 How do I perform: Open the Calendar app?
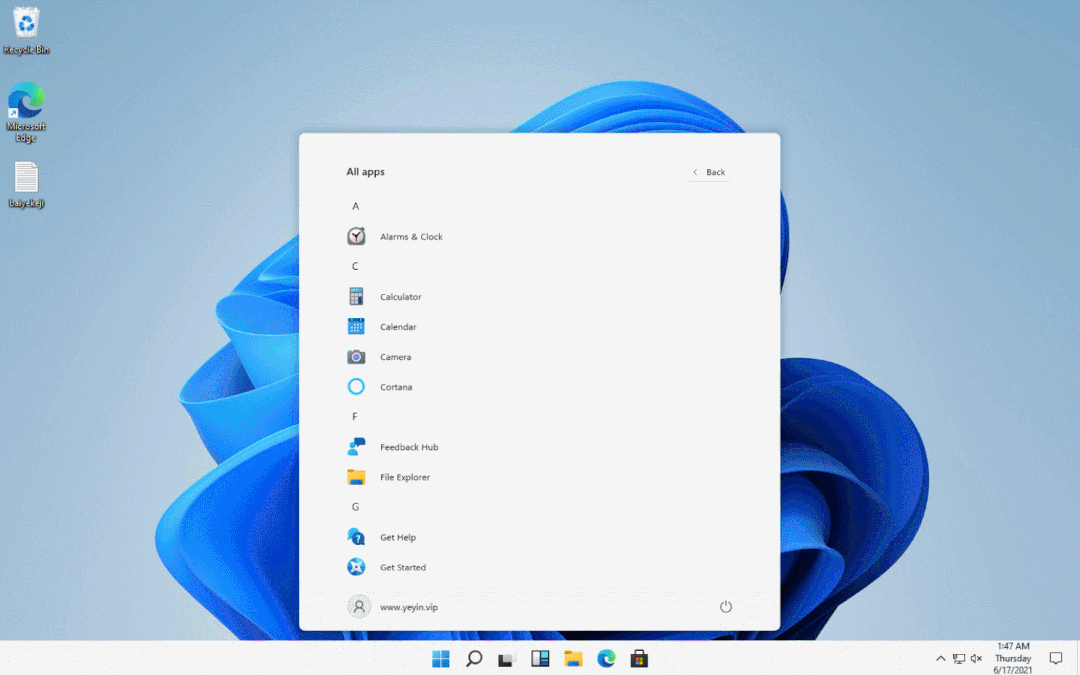(397, 326)
